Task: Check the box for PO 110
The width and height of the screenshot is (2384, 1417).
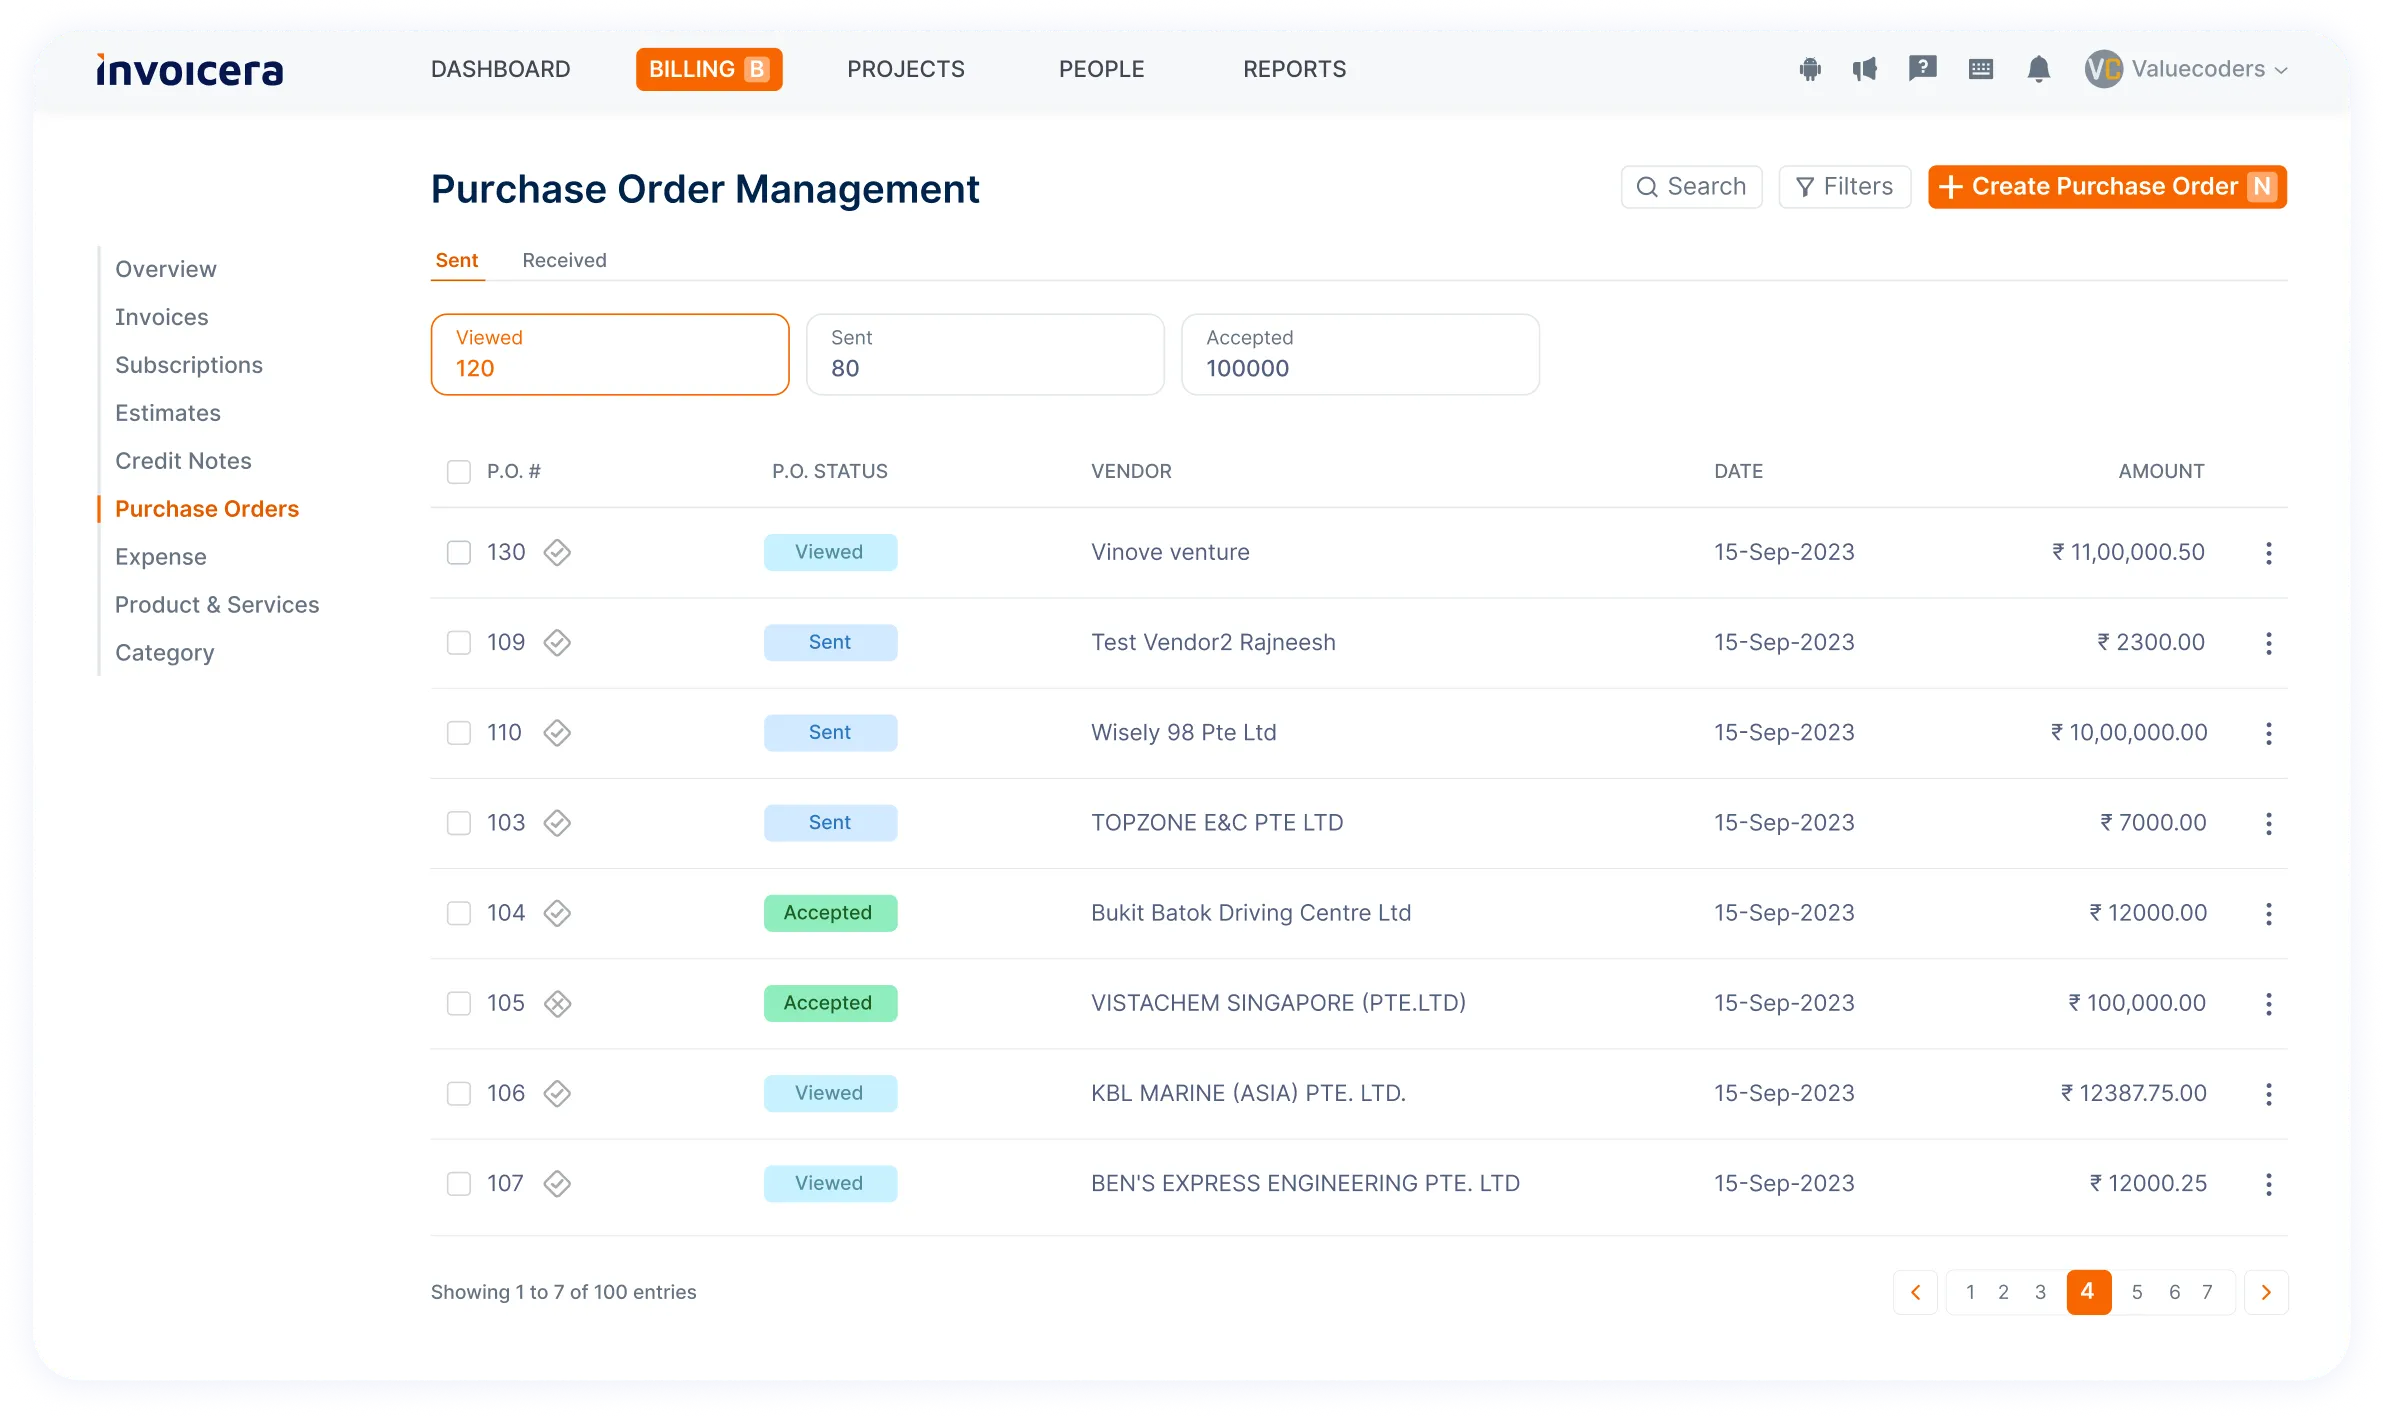Action: tap(458, 733)
